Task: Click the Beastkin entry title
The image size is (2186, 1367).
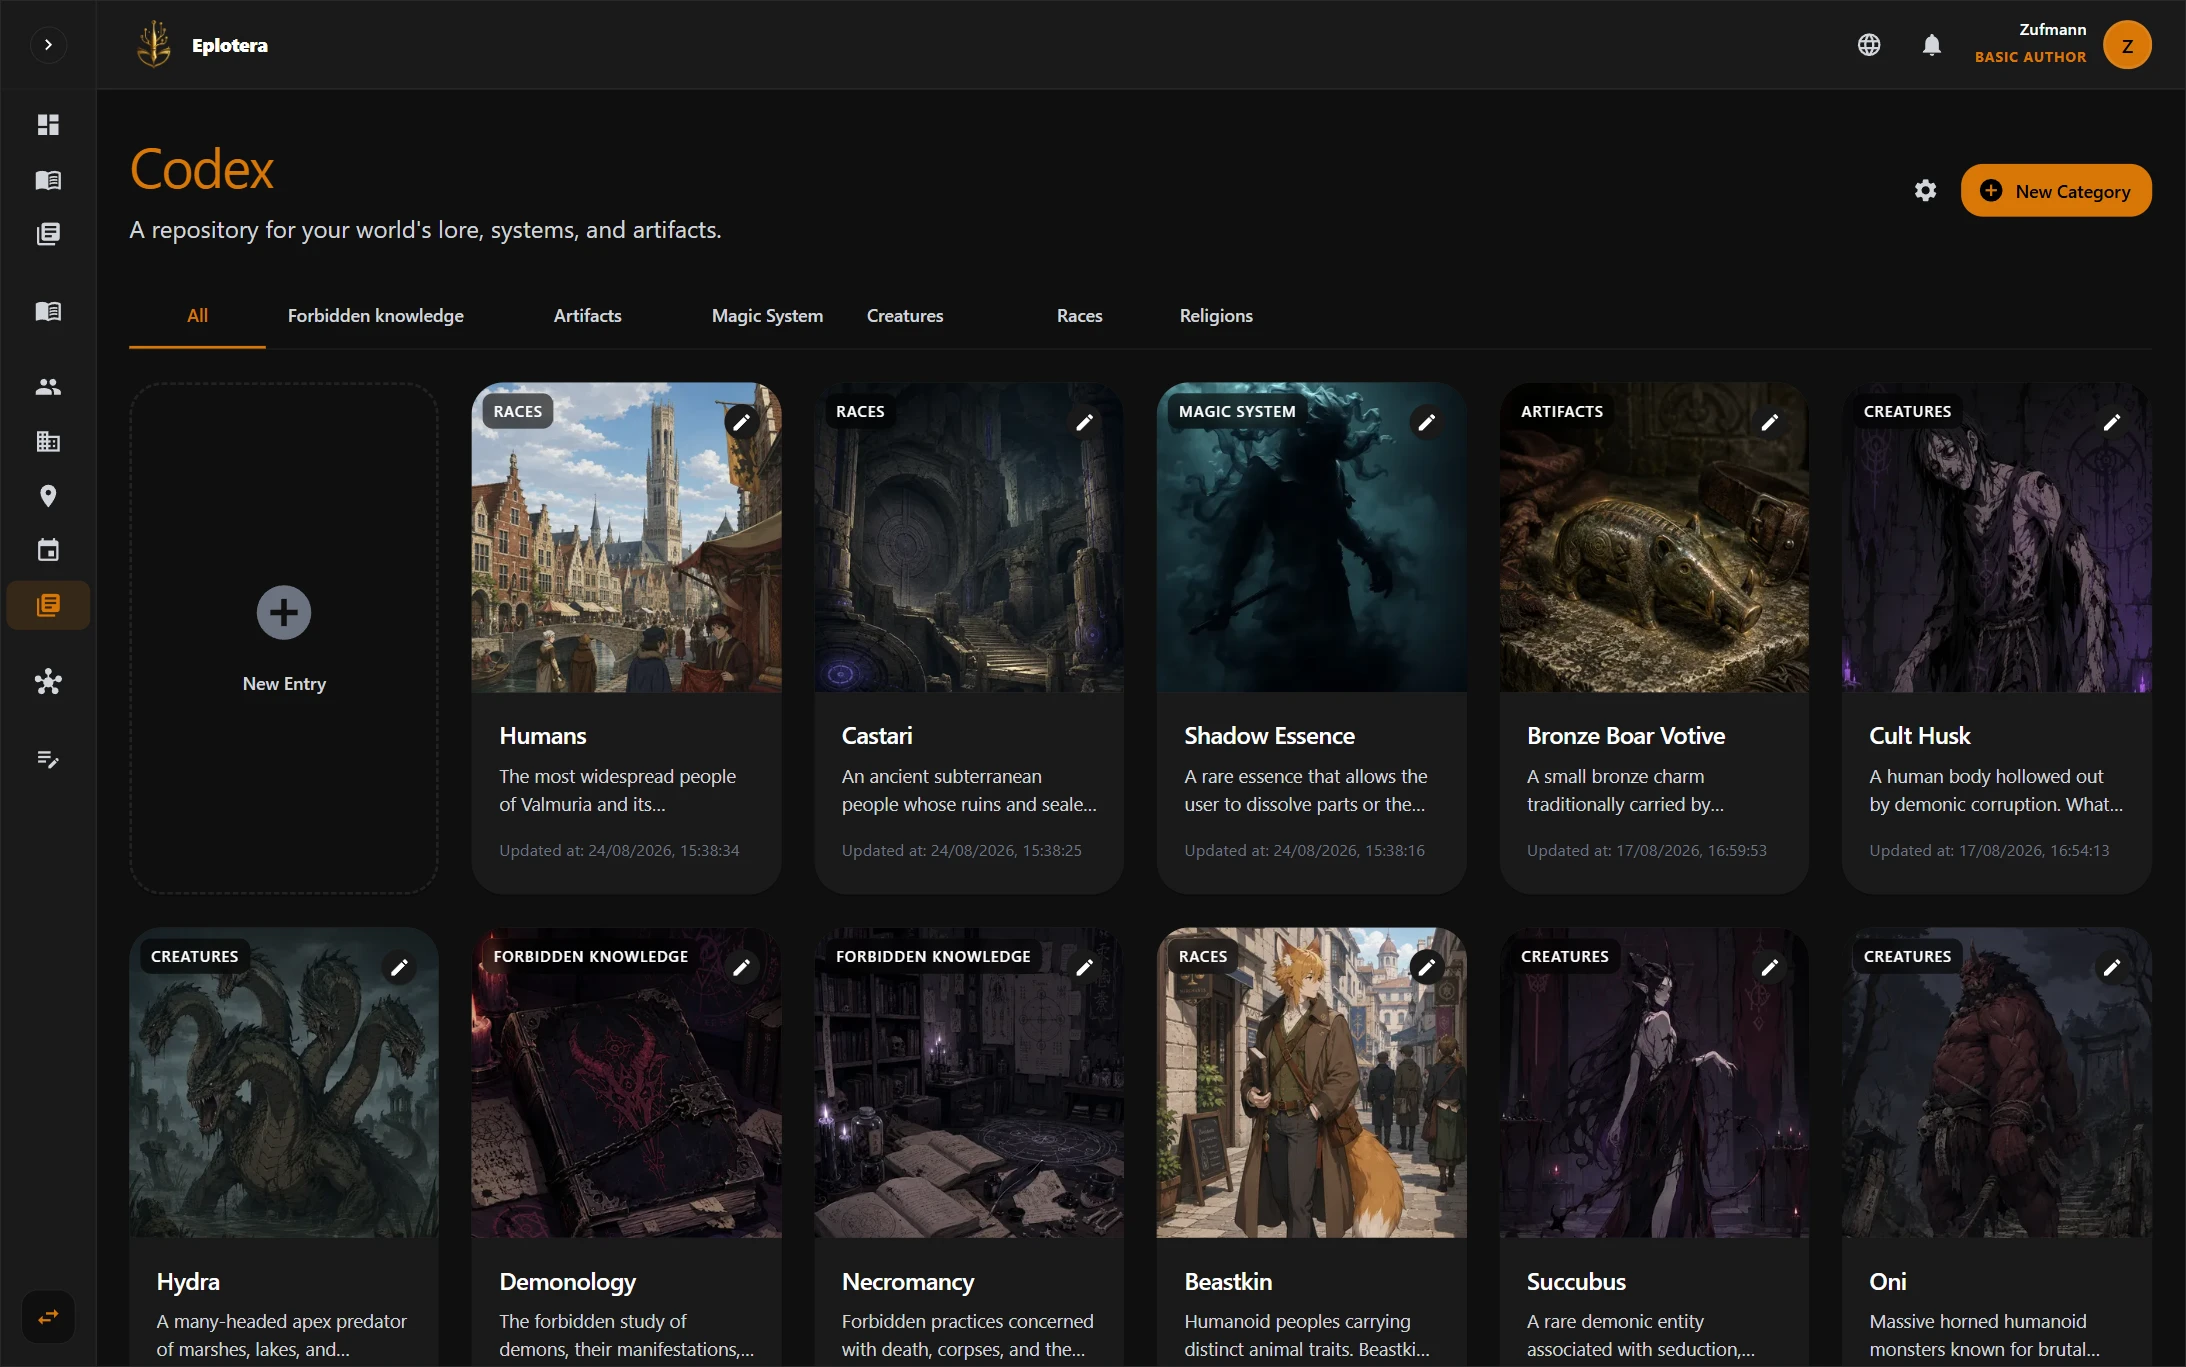Action: (x=1228, y=1282)
